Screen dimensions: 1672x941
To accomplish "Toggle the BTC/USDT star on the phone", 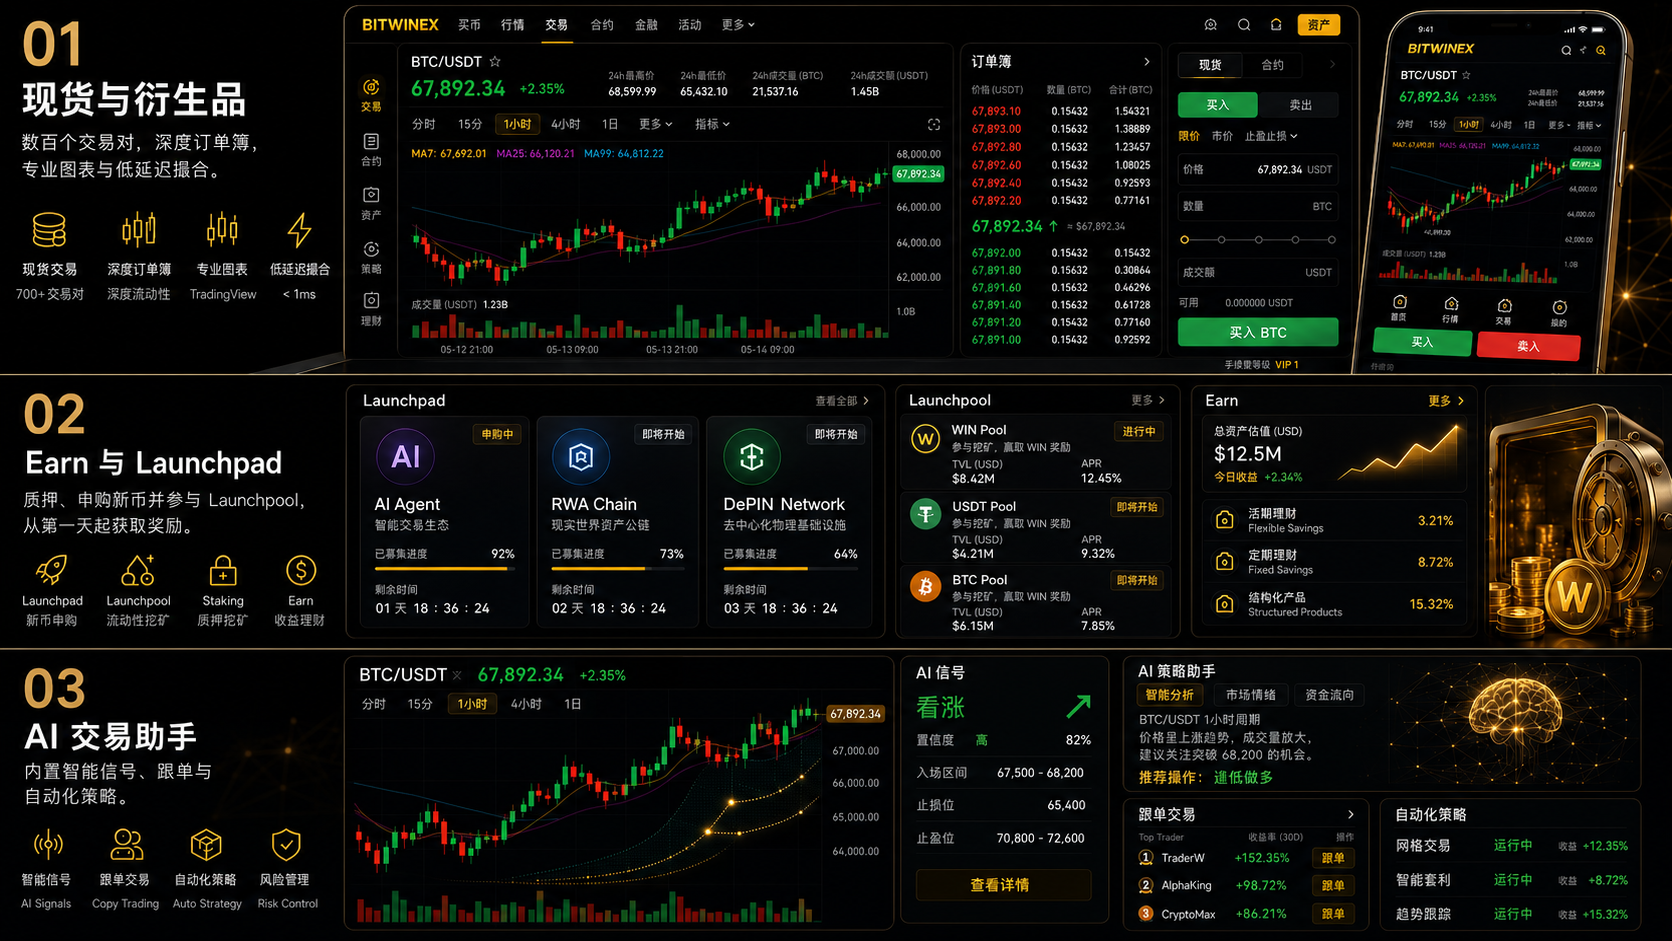I will tap(1466, 75).
